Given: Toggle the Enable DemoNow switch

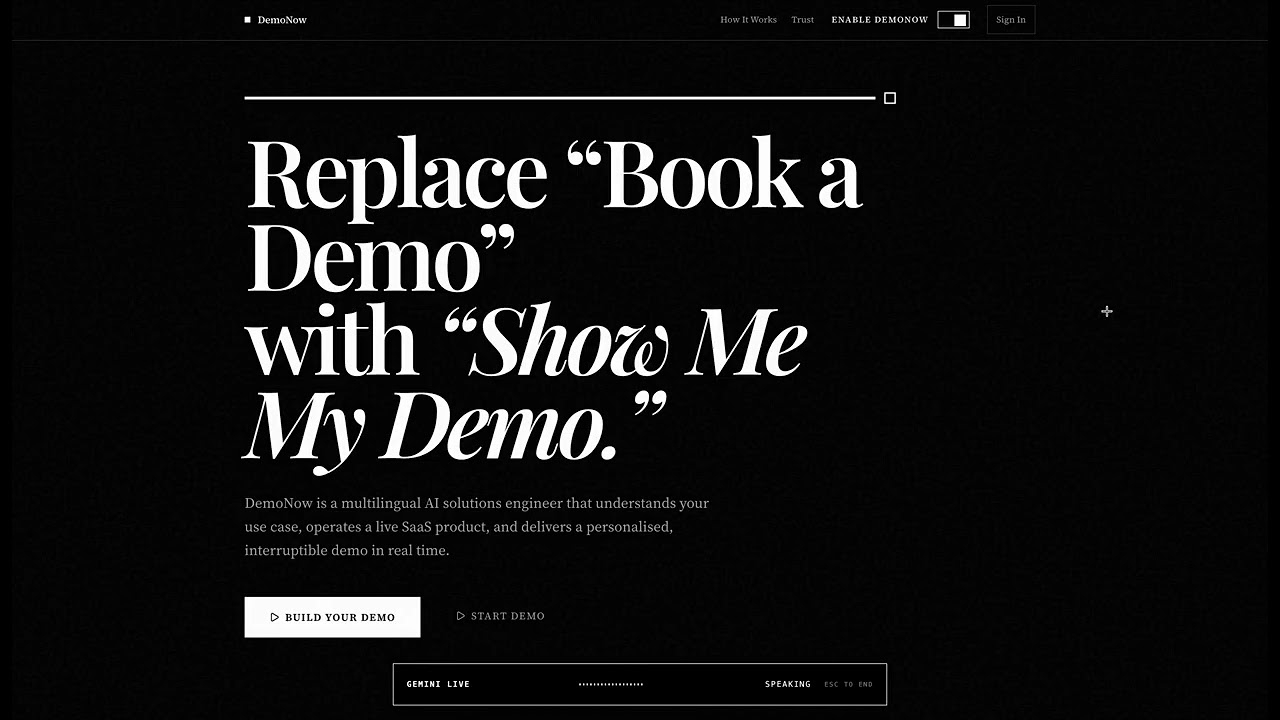Looking at the screenshot, I should [x=953, y=20].
